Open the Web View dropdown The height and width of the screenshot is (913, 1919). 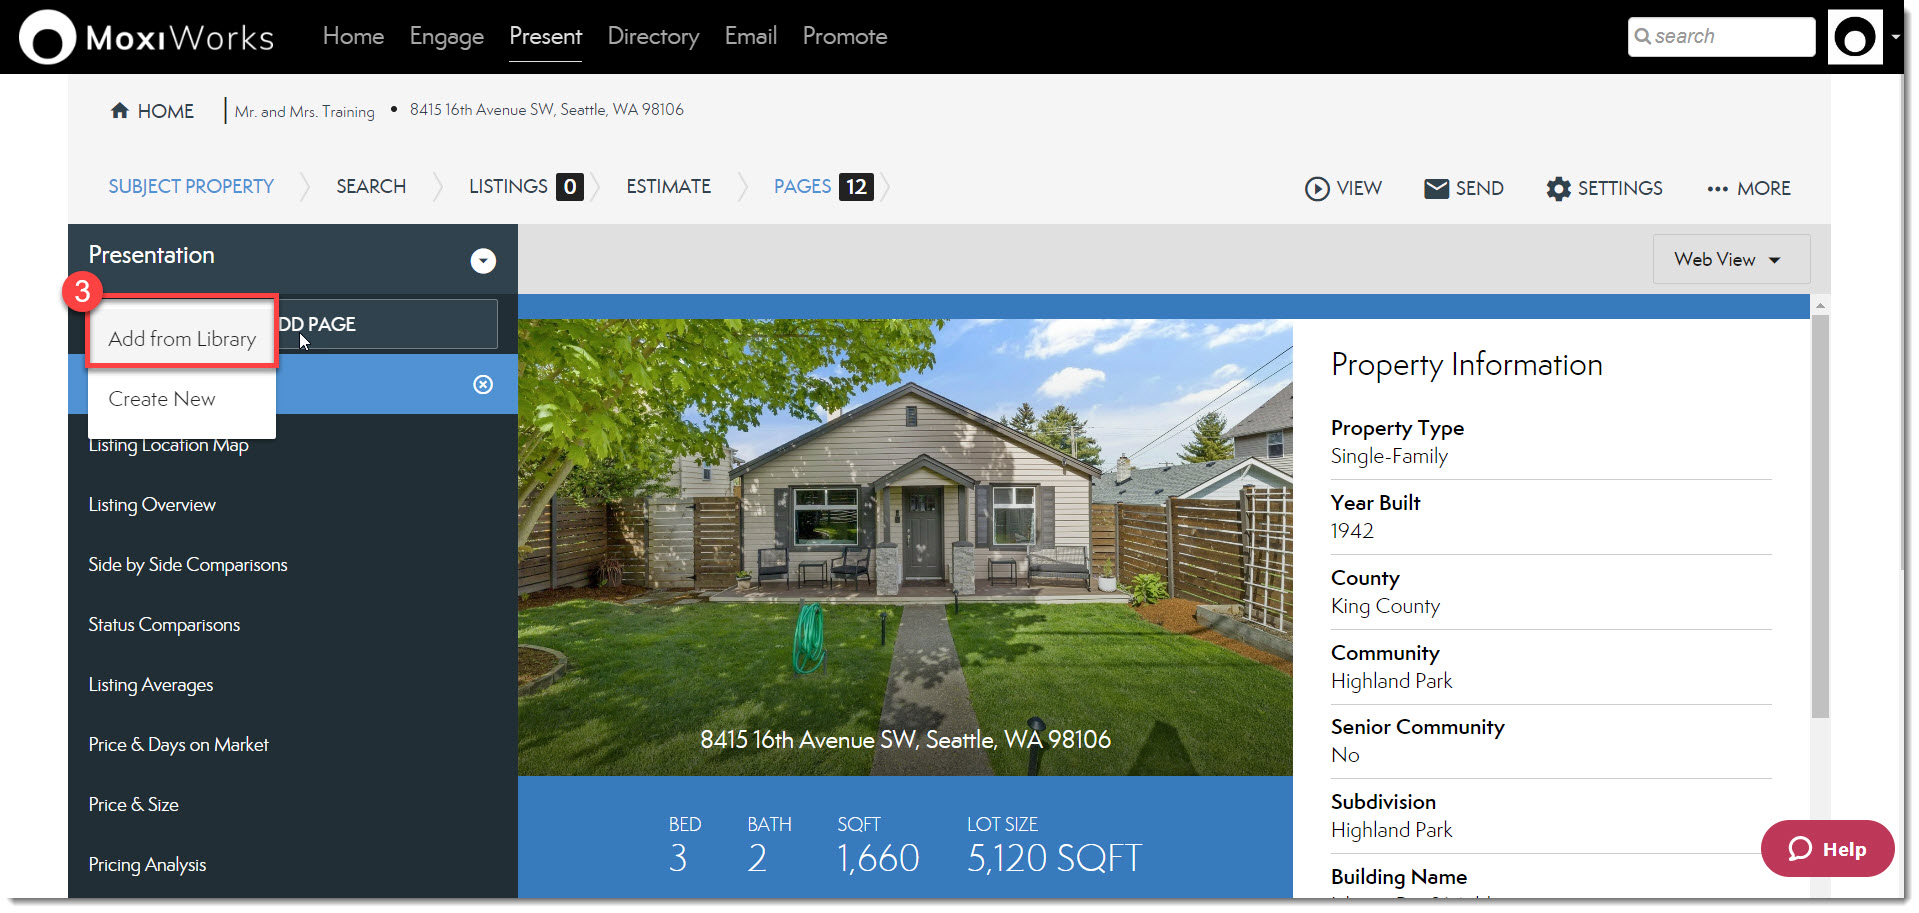pos(1730,260)
